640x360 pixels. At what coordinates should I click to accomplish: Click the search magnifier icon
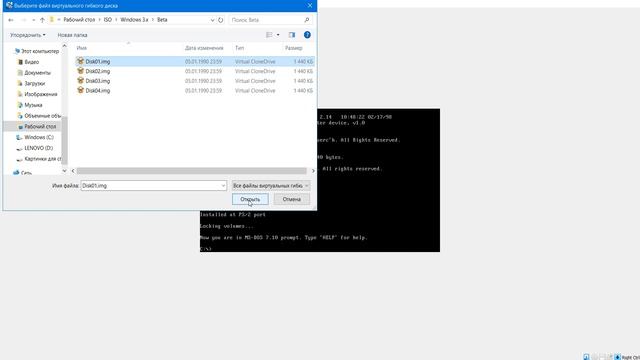point(307,20)
